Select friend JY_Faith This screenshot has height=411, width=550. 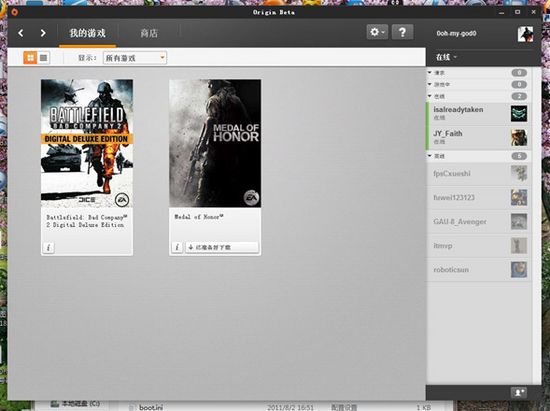click(478, 137)
